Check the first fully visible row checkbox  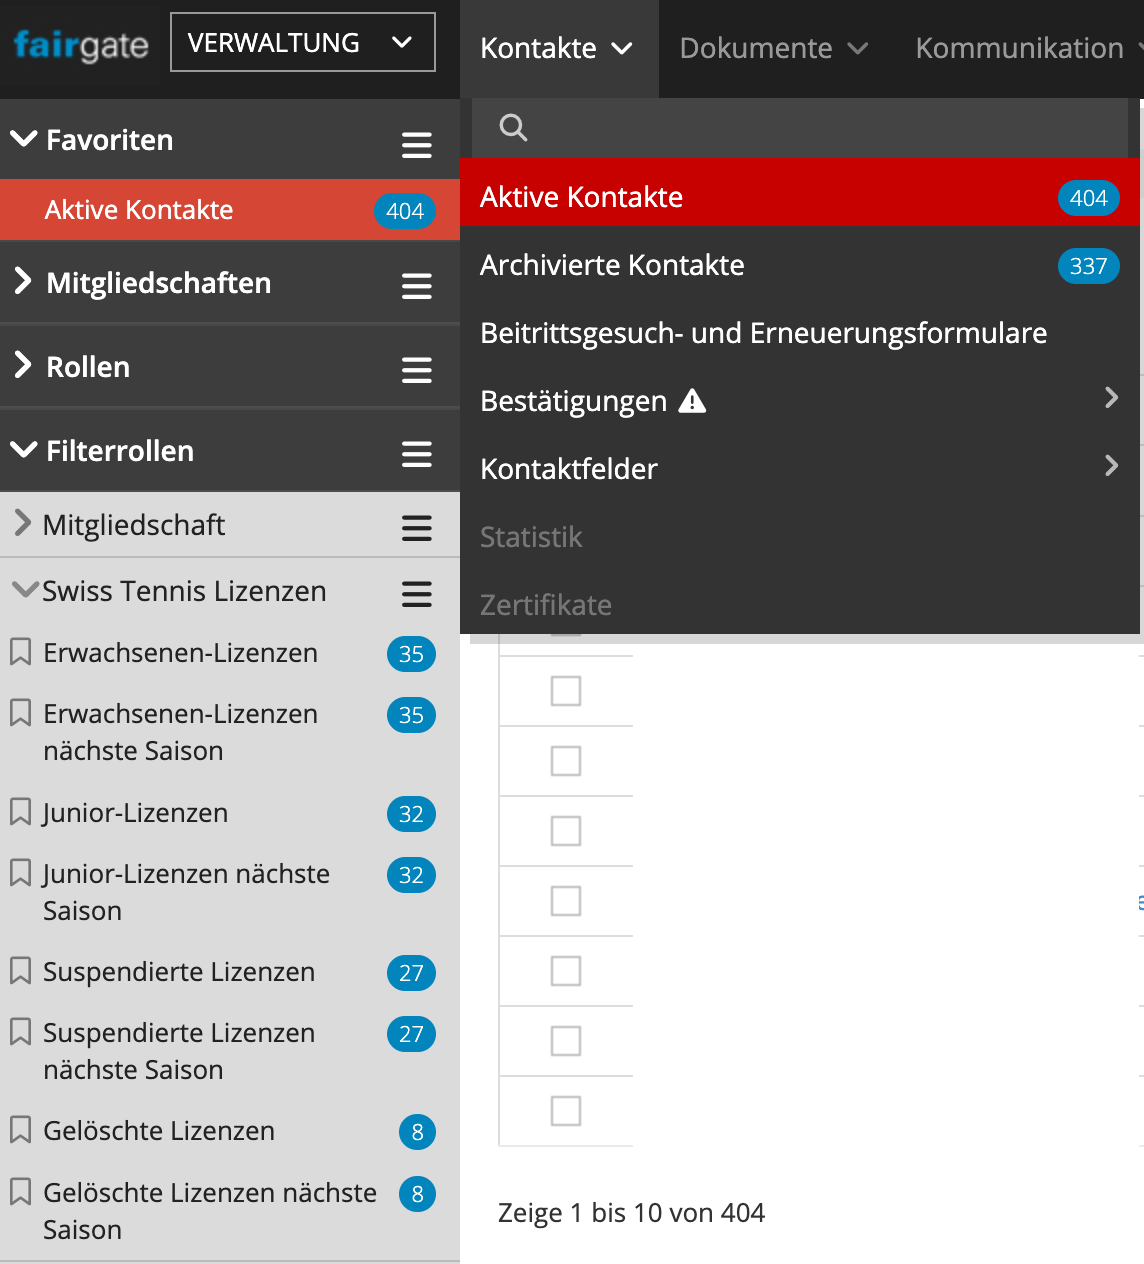tap(566, 691)
